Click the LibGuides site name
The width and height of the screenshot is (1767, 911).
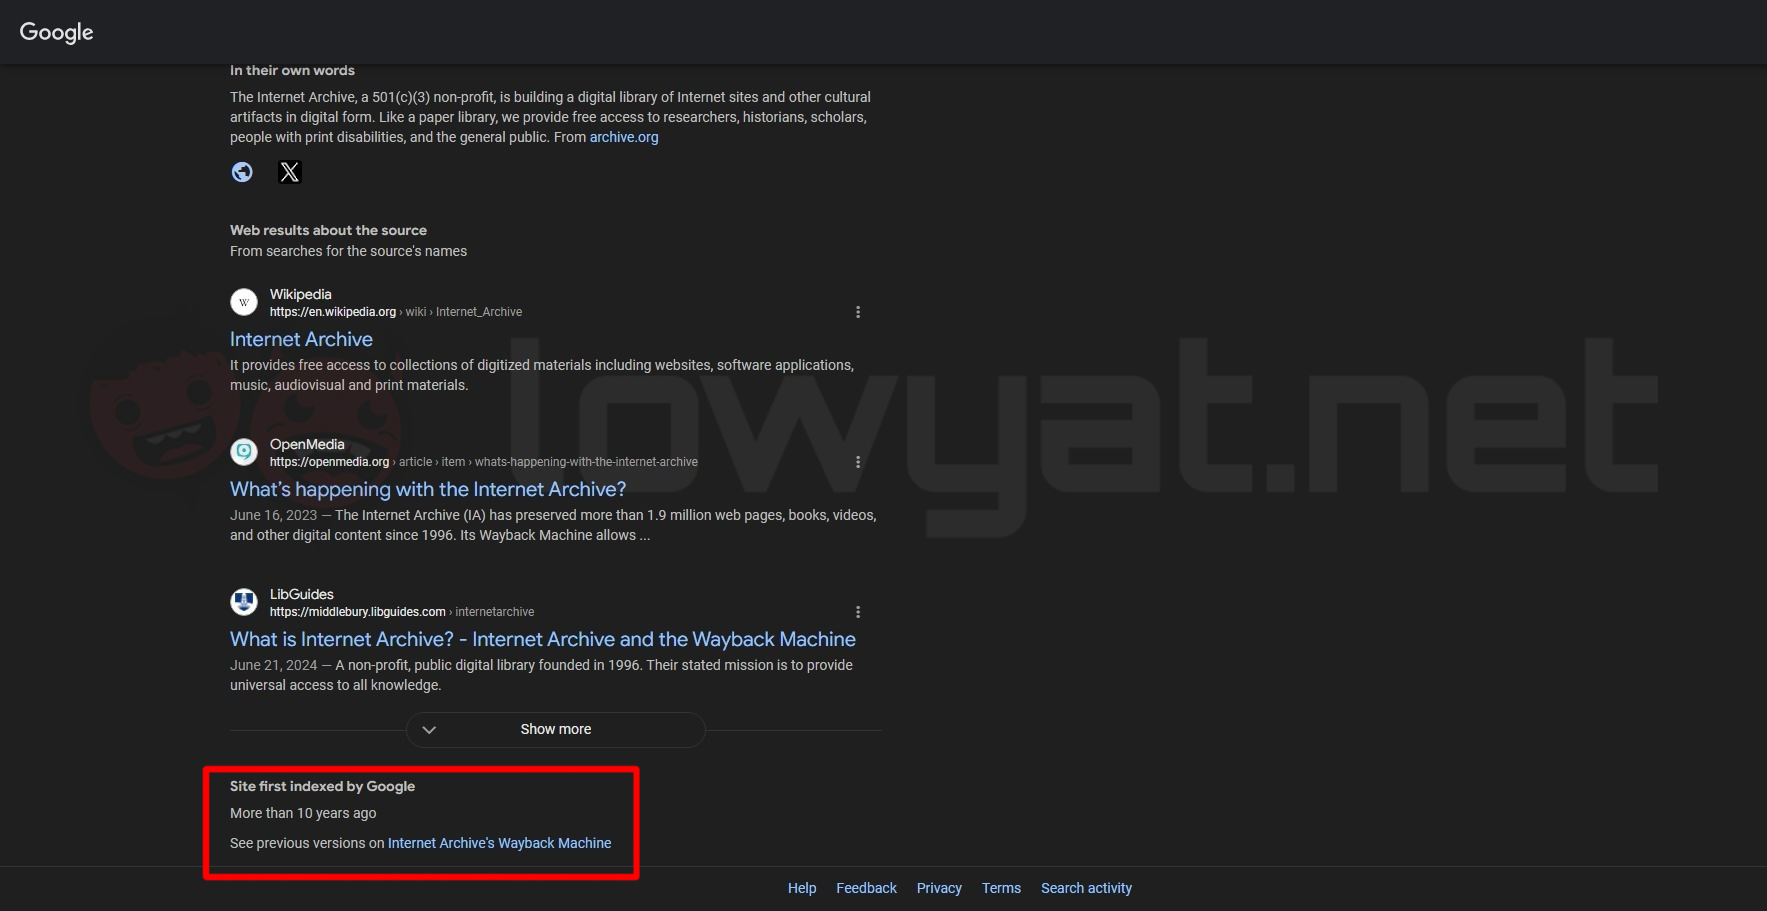(302, 594)
